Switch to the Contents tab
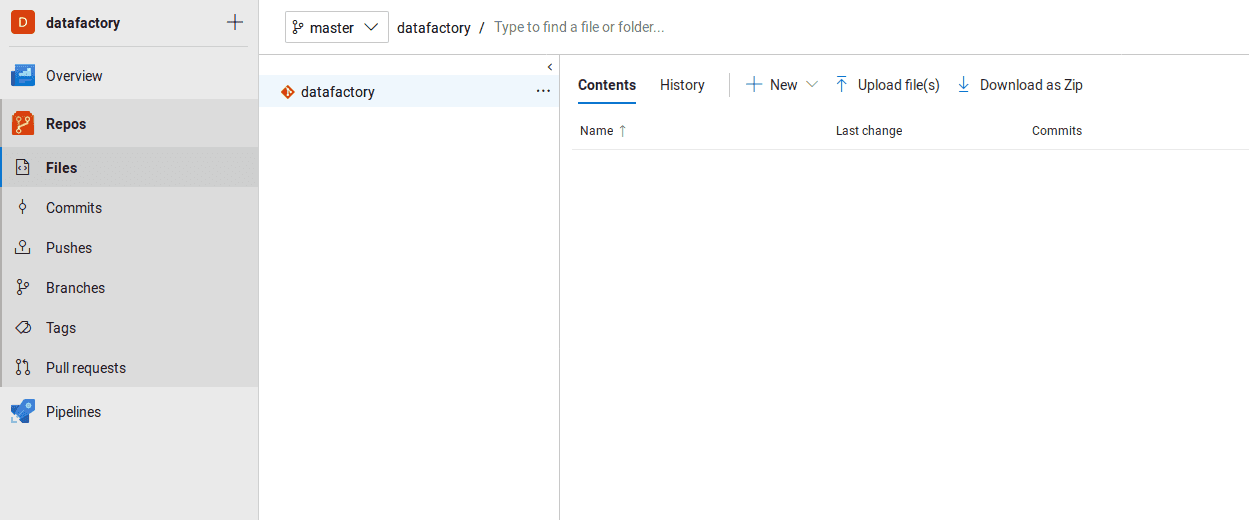 [x=607, y=85]
